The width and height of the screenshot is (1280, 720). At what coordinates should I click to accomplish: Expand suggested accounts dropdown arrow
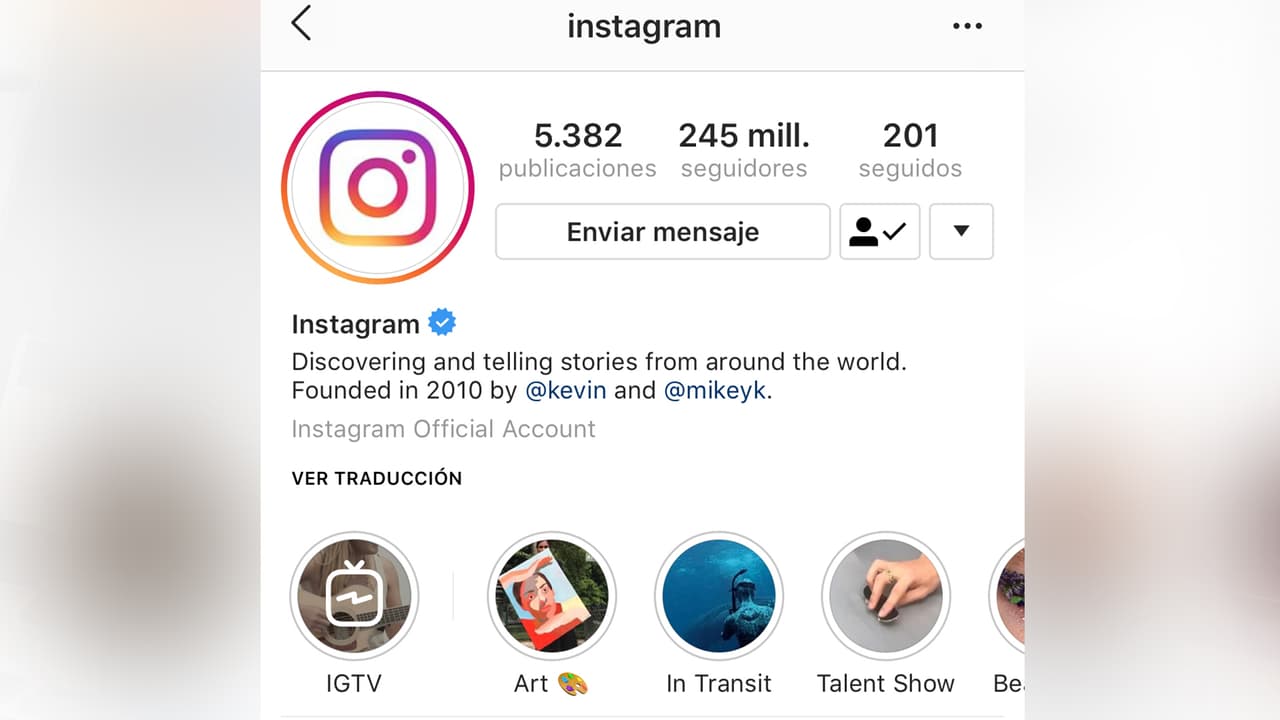pyautogui.click(x=961, y=232)
